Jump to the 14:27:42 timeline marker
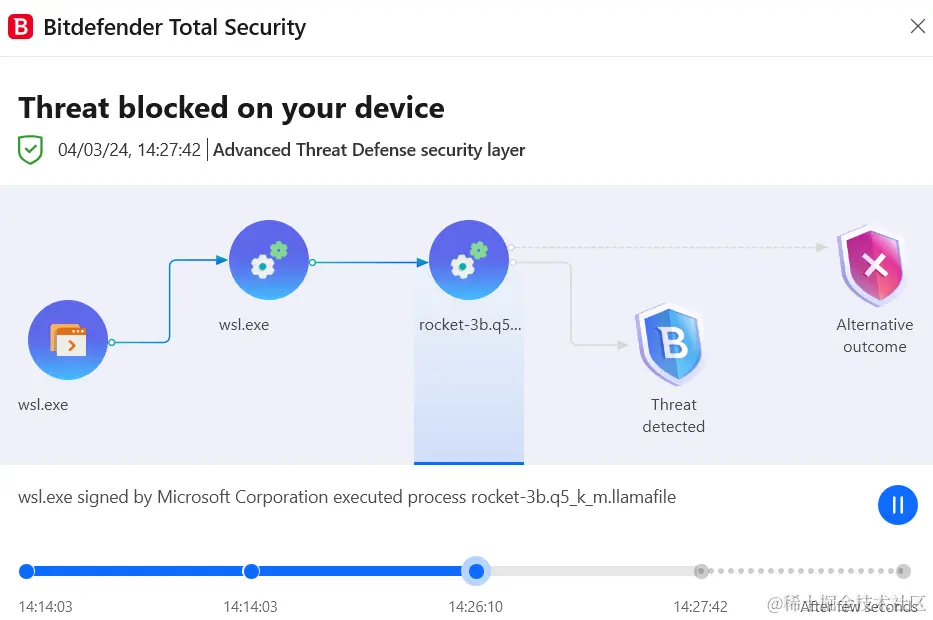Image resolution: width=933 pixels, height=620 pixels. [701, 571]
